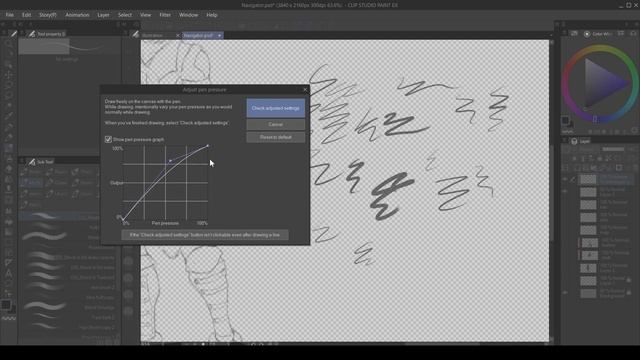Open the Select menu

coord(125,15)
